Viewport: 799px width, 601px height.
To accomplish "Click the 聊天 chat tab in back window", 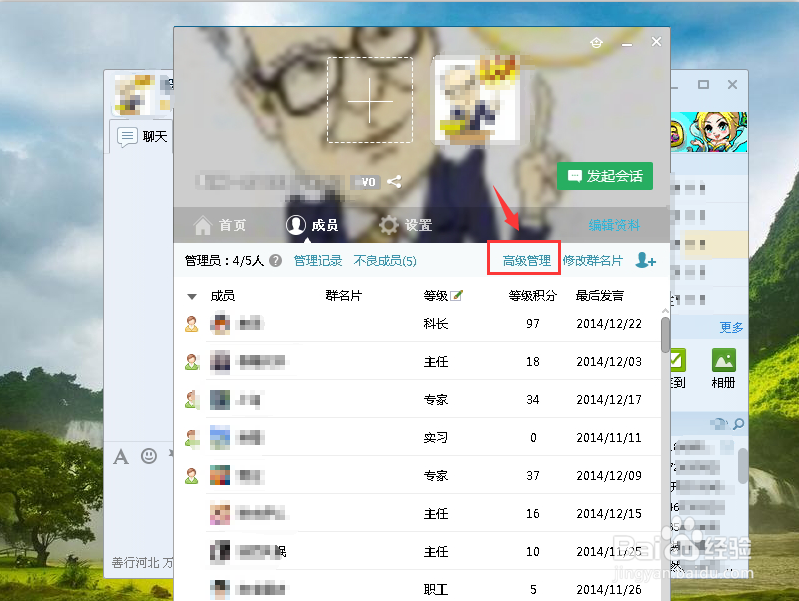I will click(x=142, y=137).
